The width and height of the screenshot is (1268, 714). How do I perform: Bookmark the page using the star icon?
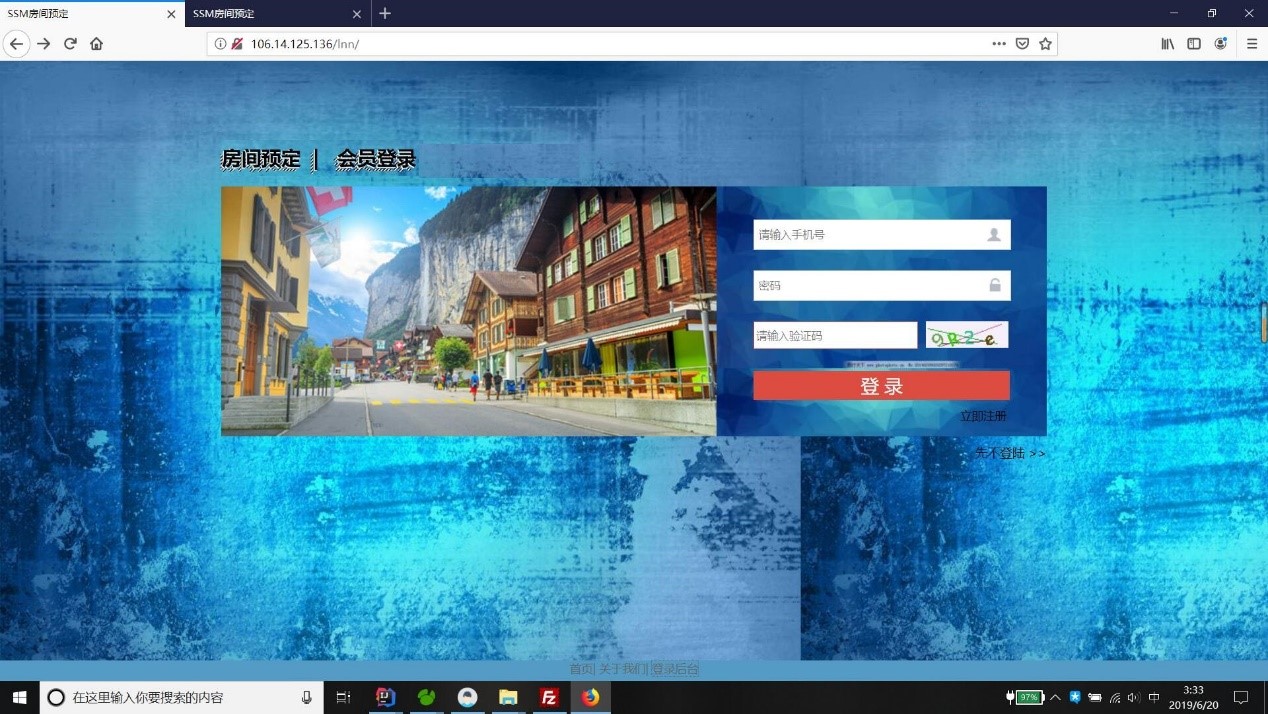pos(1045,44)
